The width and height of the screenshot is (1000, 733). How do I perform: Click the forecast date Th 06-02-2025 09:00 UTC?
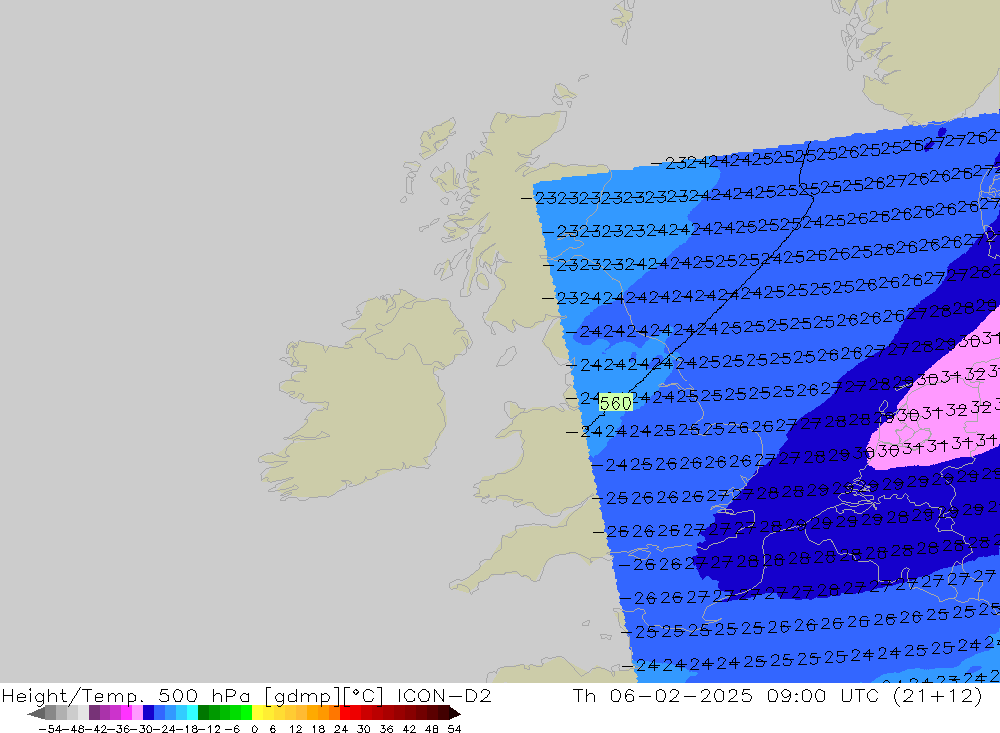click(x=725, y=695)
